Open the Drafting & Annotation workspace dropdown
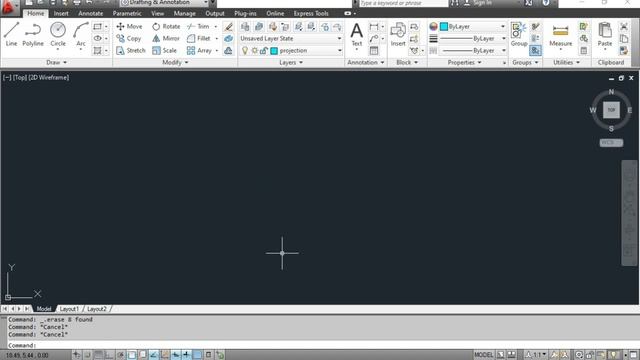The height and width of the screenshot is (360, 640). 165,3
